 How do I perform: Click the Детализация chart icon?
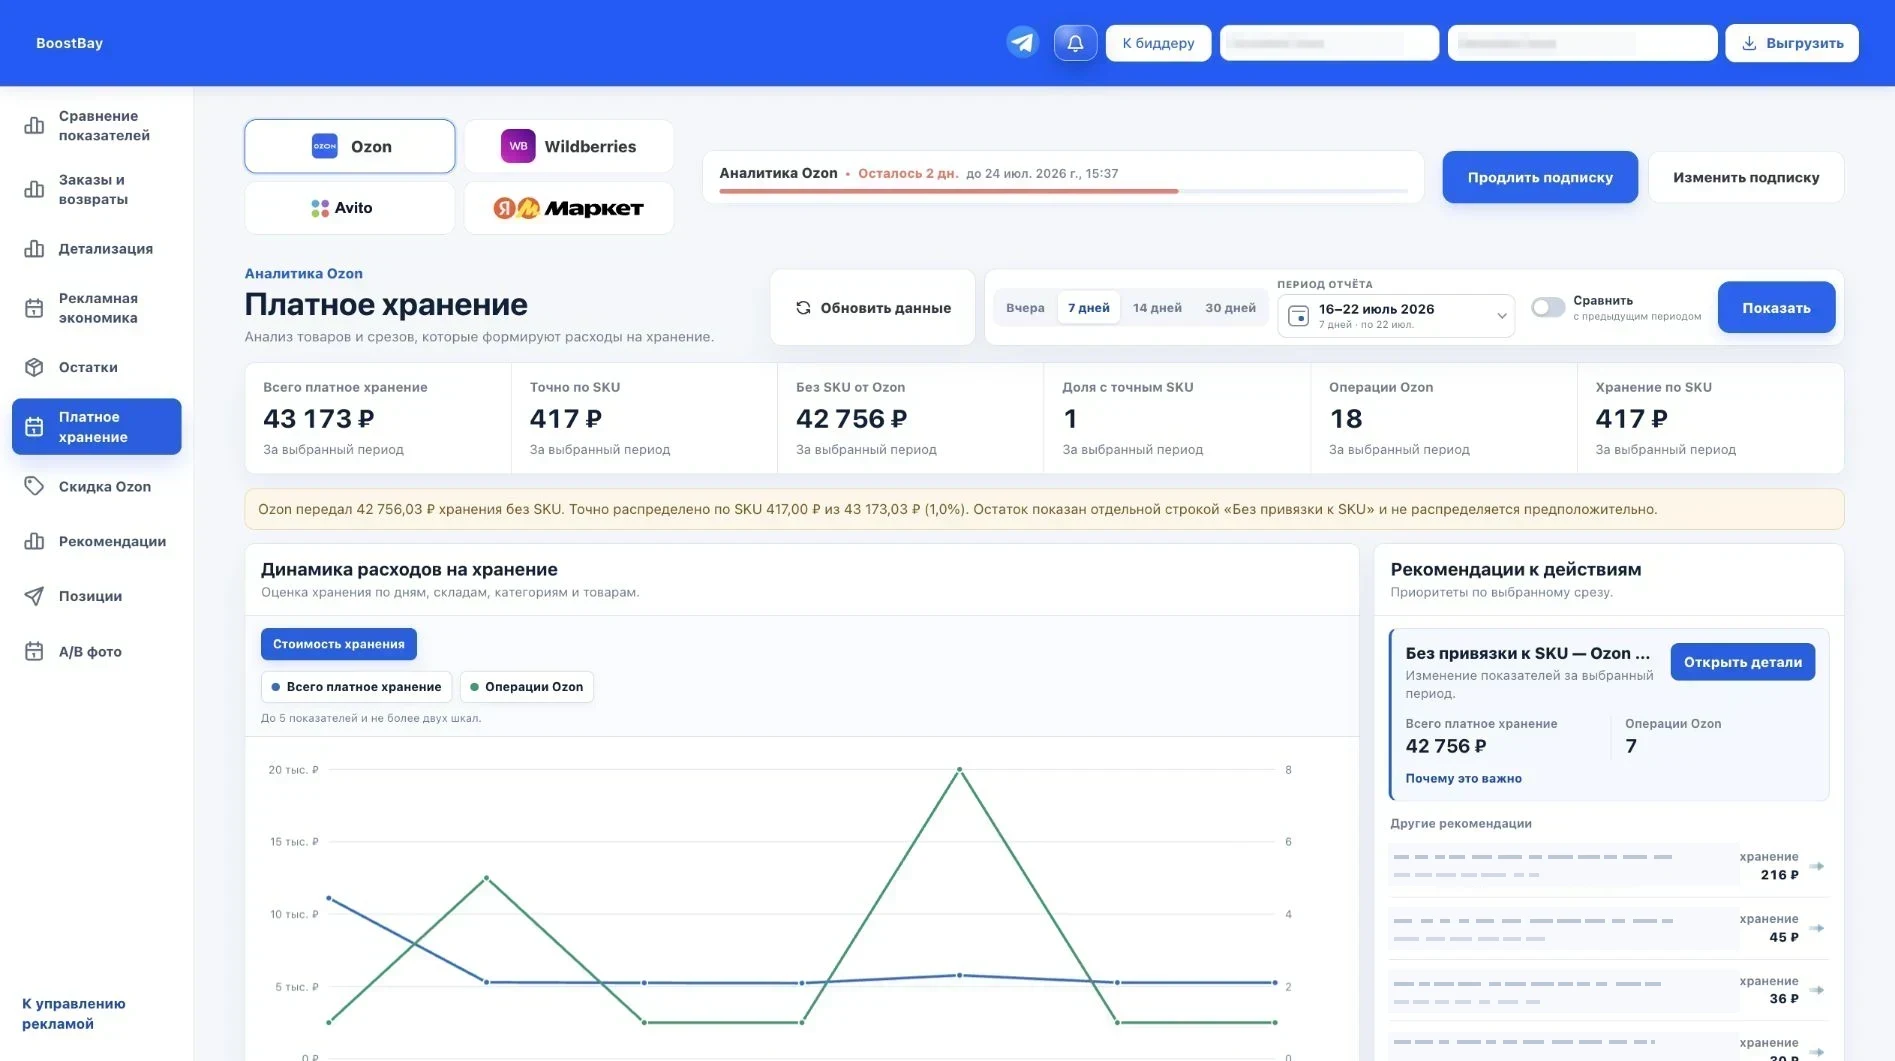[34, 249]
